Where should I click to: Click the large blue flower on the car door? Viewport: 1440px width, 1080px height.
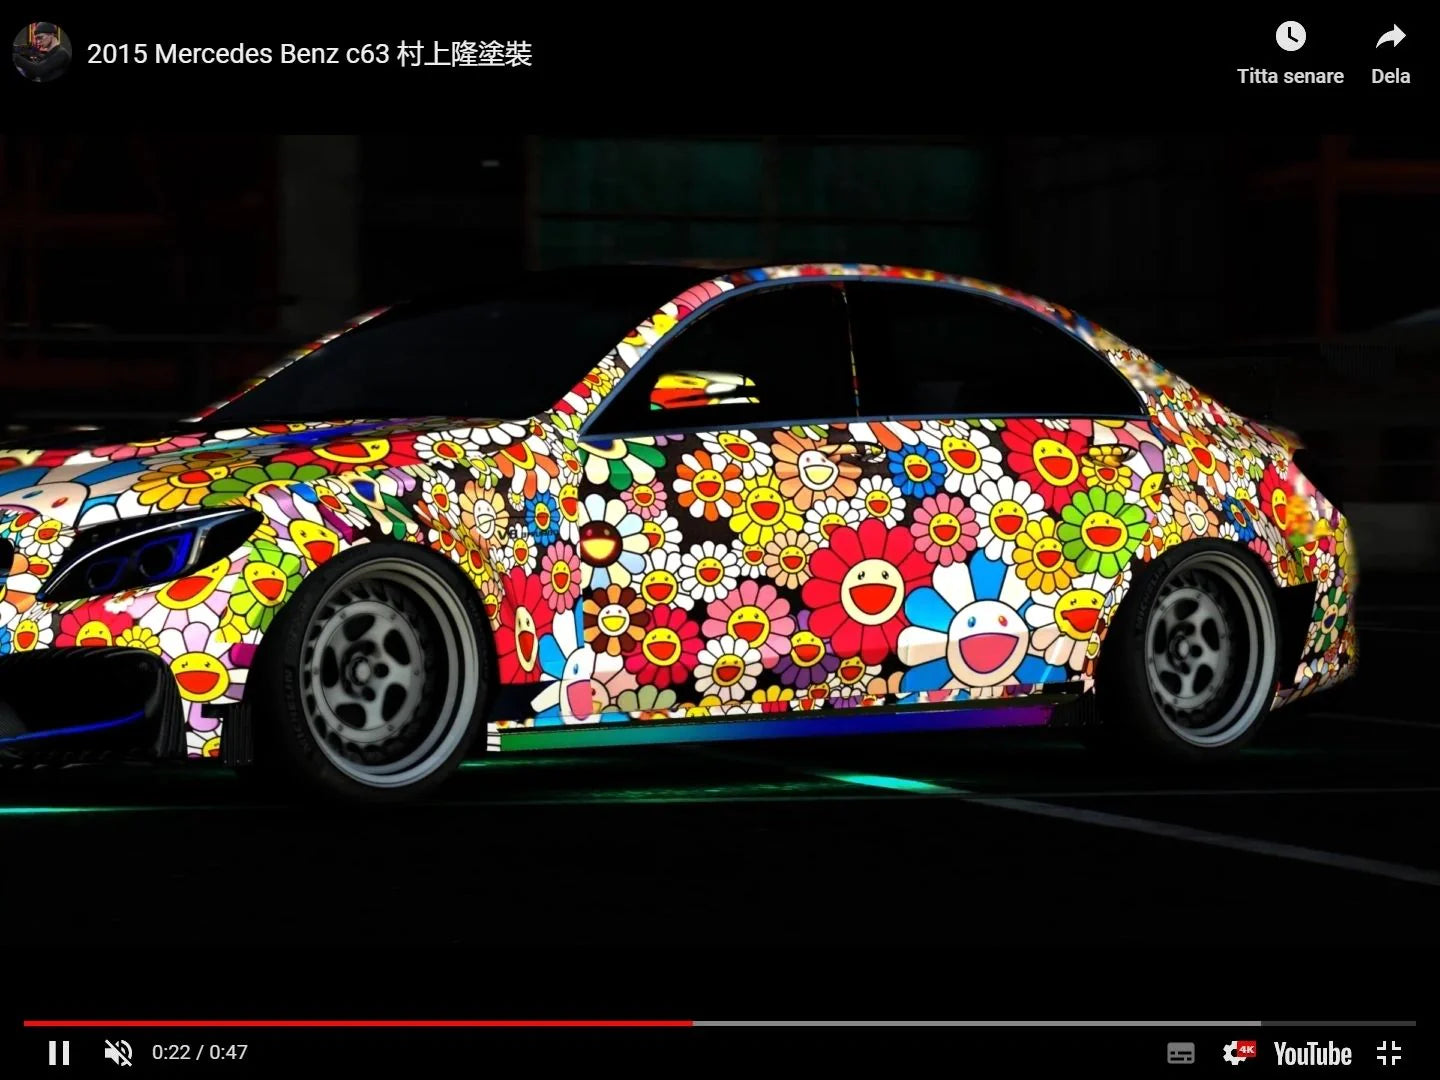[x=975, y=630]
